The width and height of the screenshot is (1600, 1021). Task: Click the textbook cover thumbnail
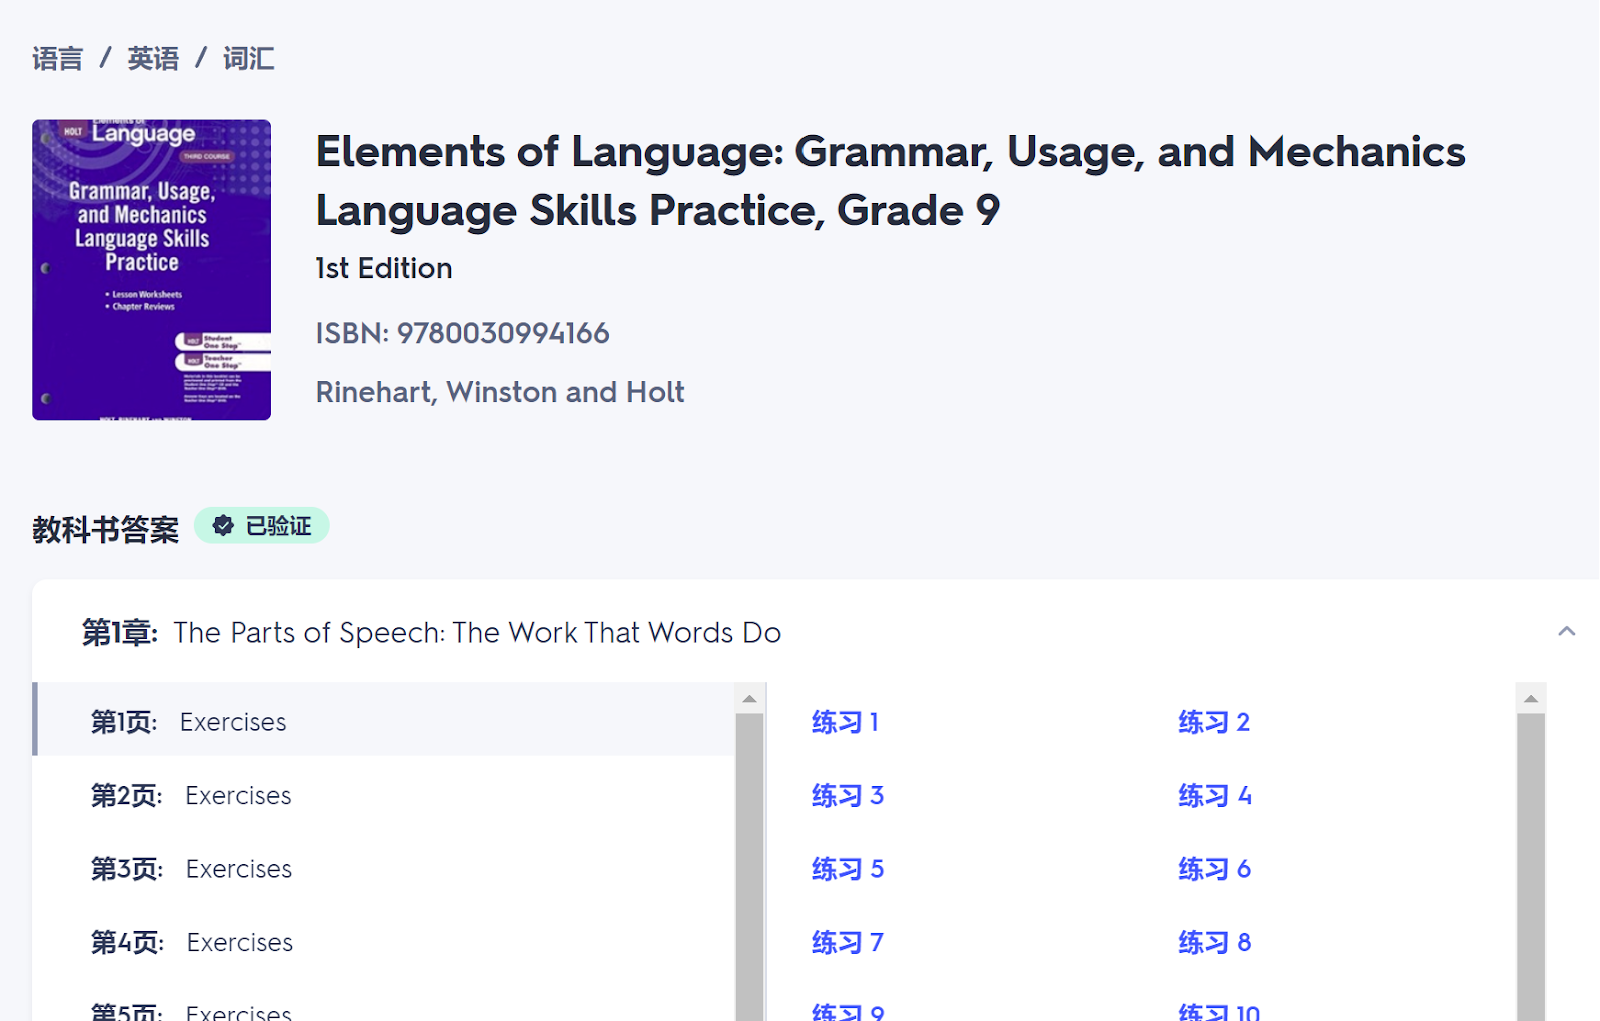tap(151, 270)
